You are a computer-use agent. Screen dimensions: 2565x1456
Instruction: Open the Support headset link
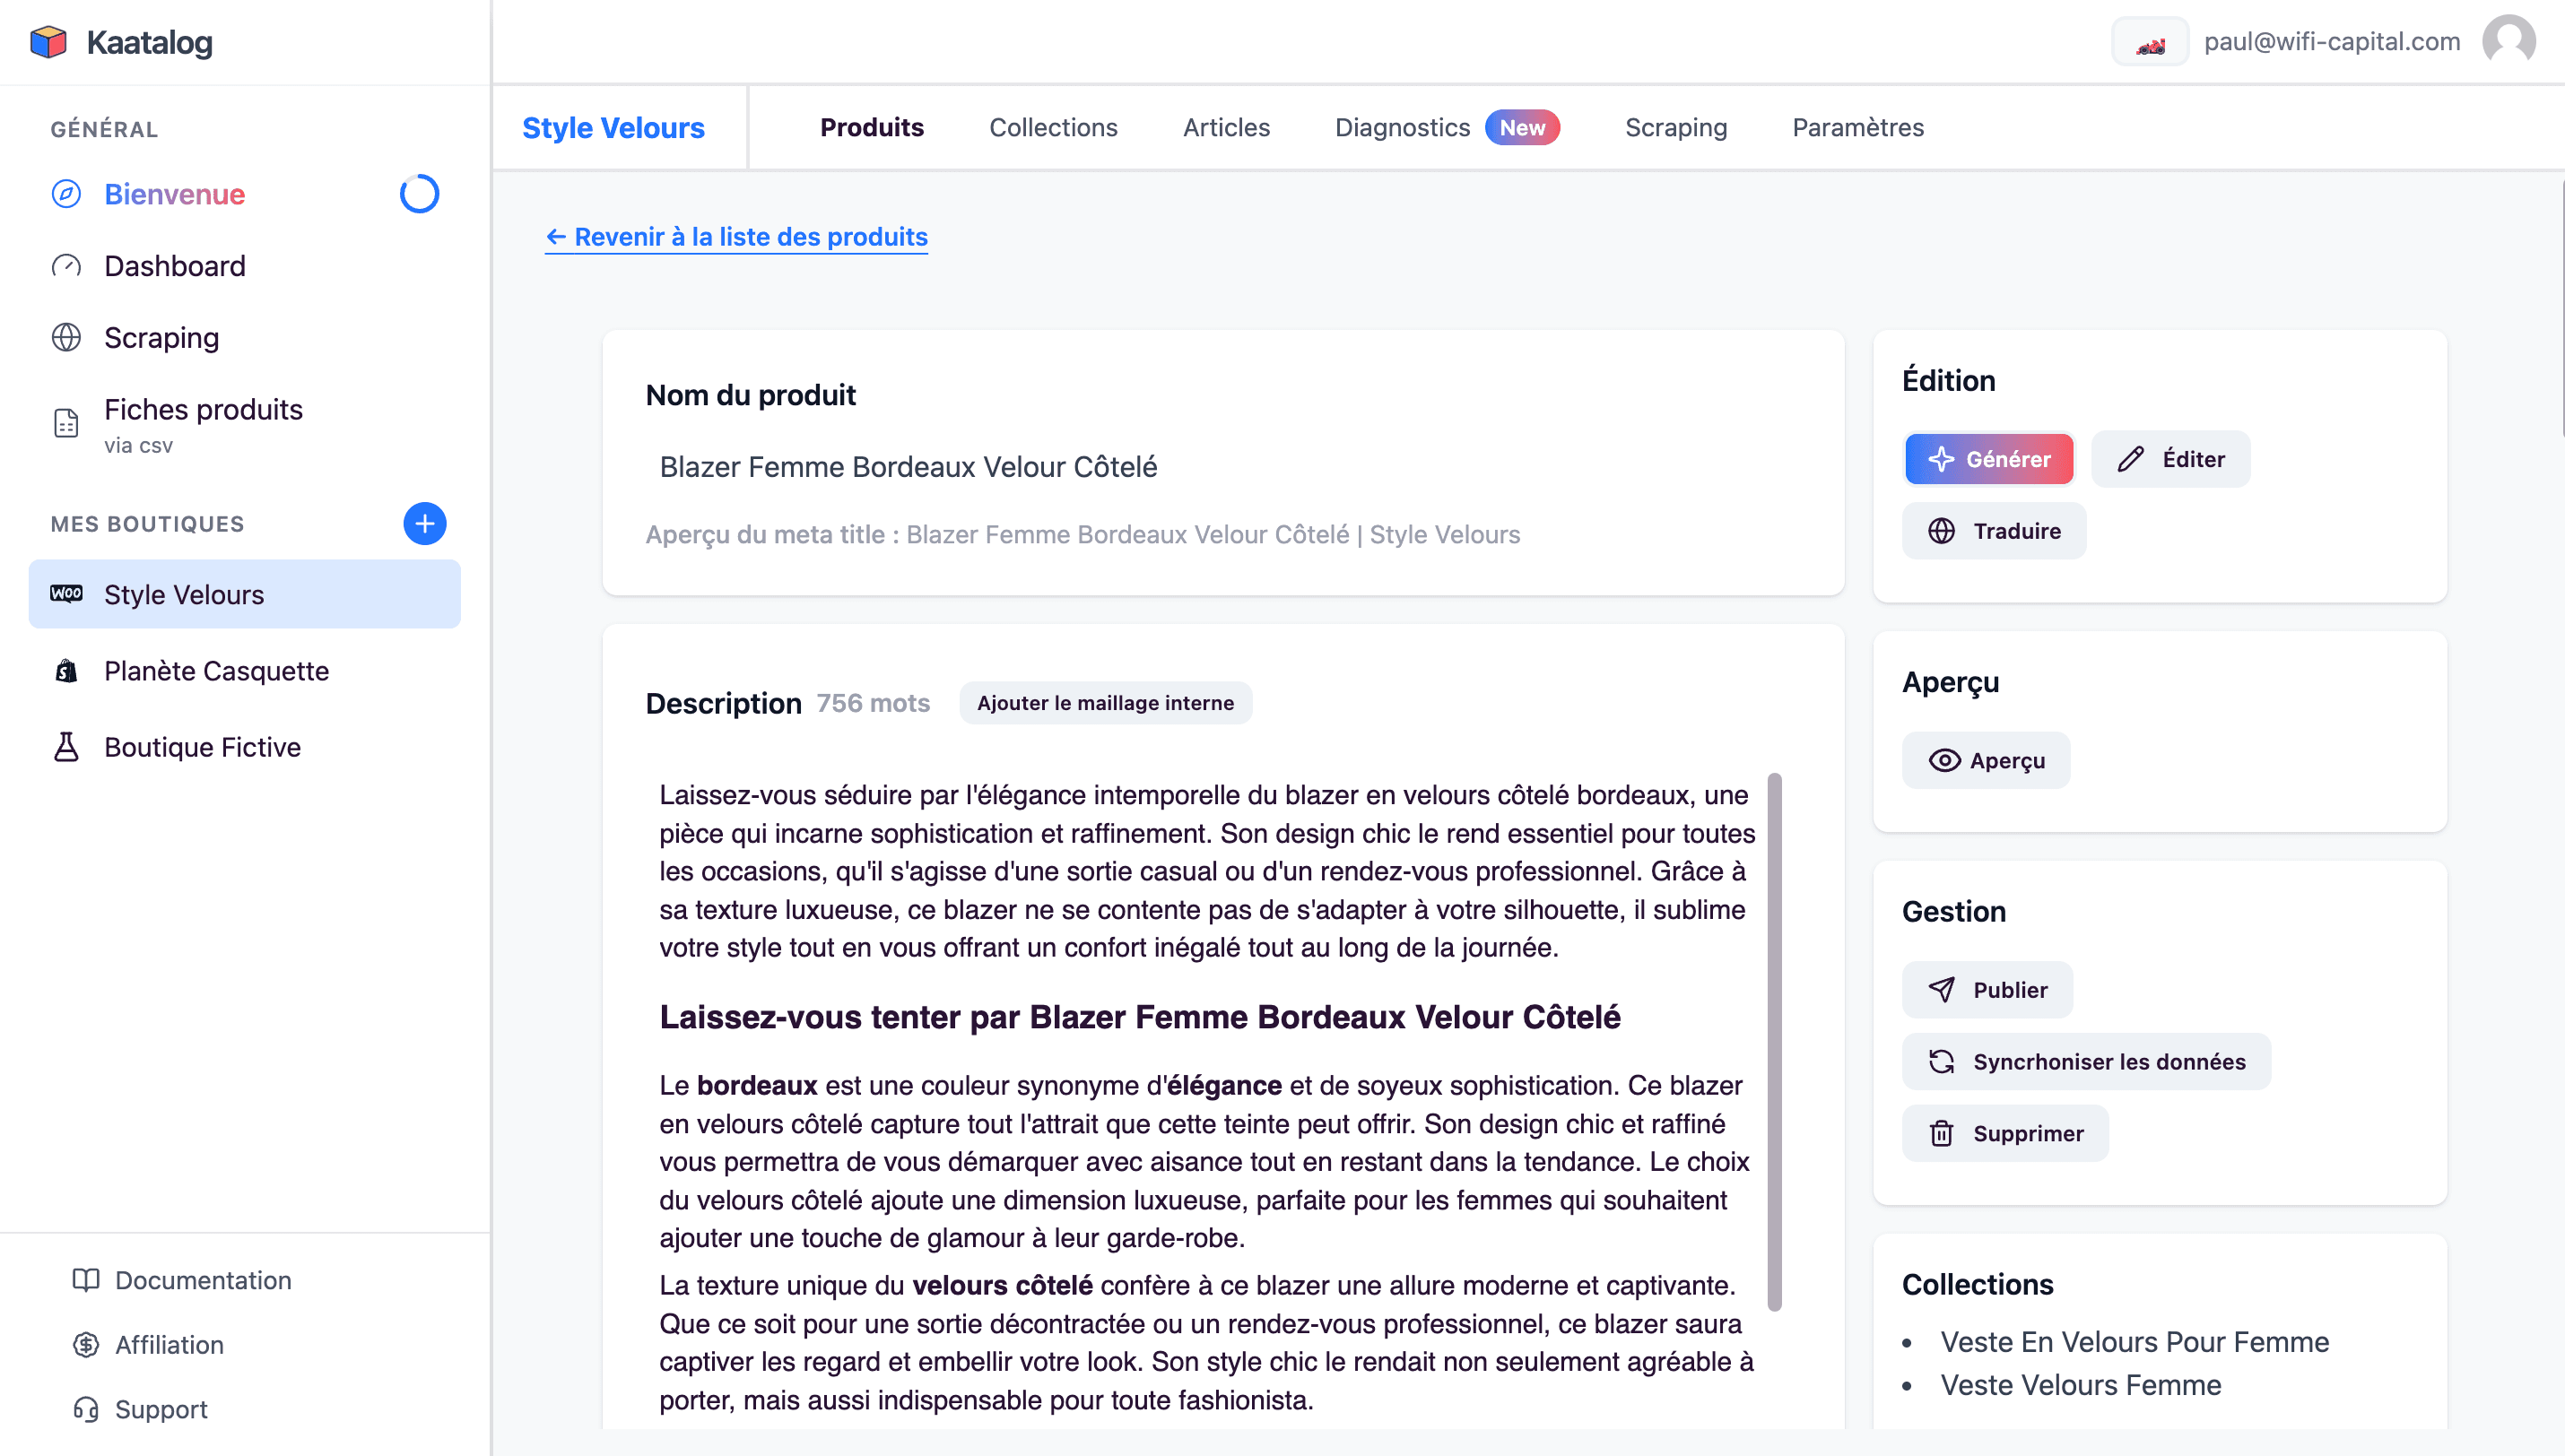(160, 1409)
